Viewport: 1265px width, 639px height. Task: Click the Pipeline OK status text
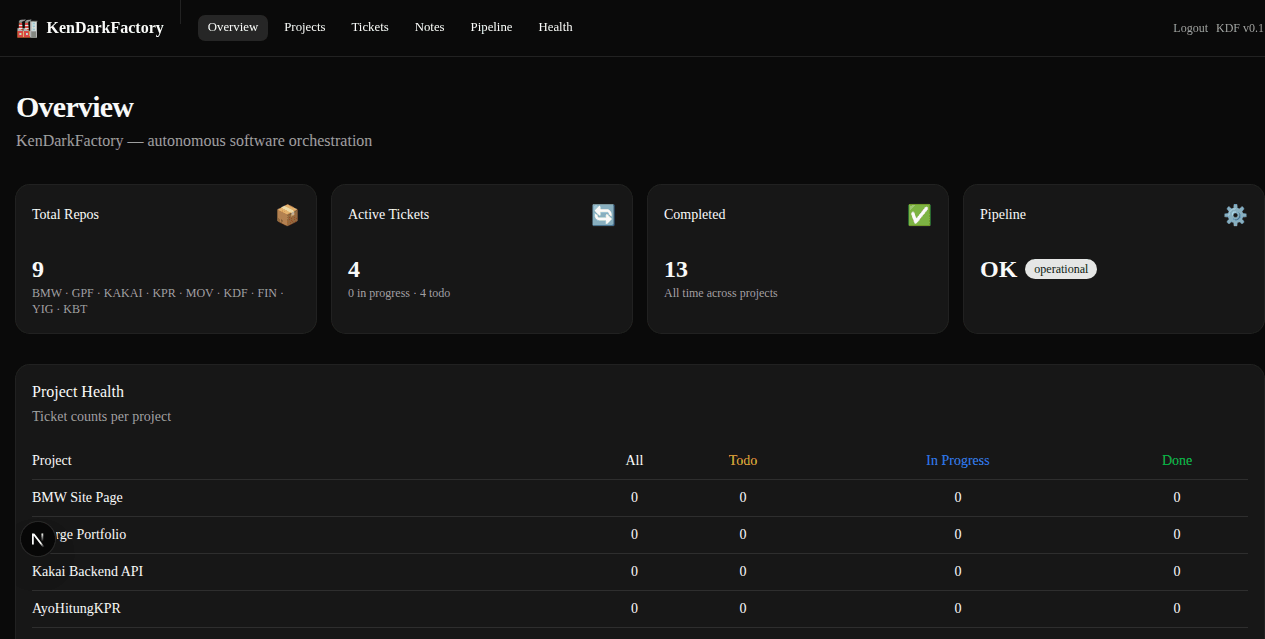coord(998,269)
